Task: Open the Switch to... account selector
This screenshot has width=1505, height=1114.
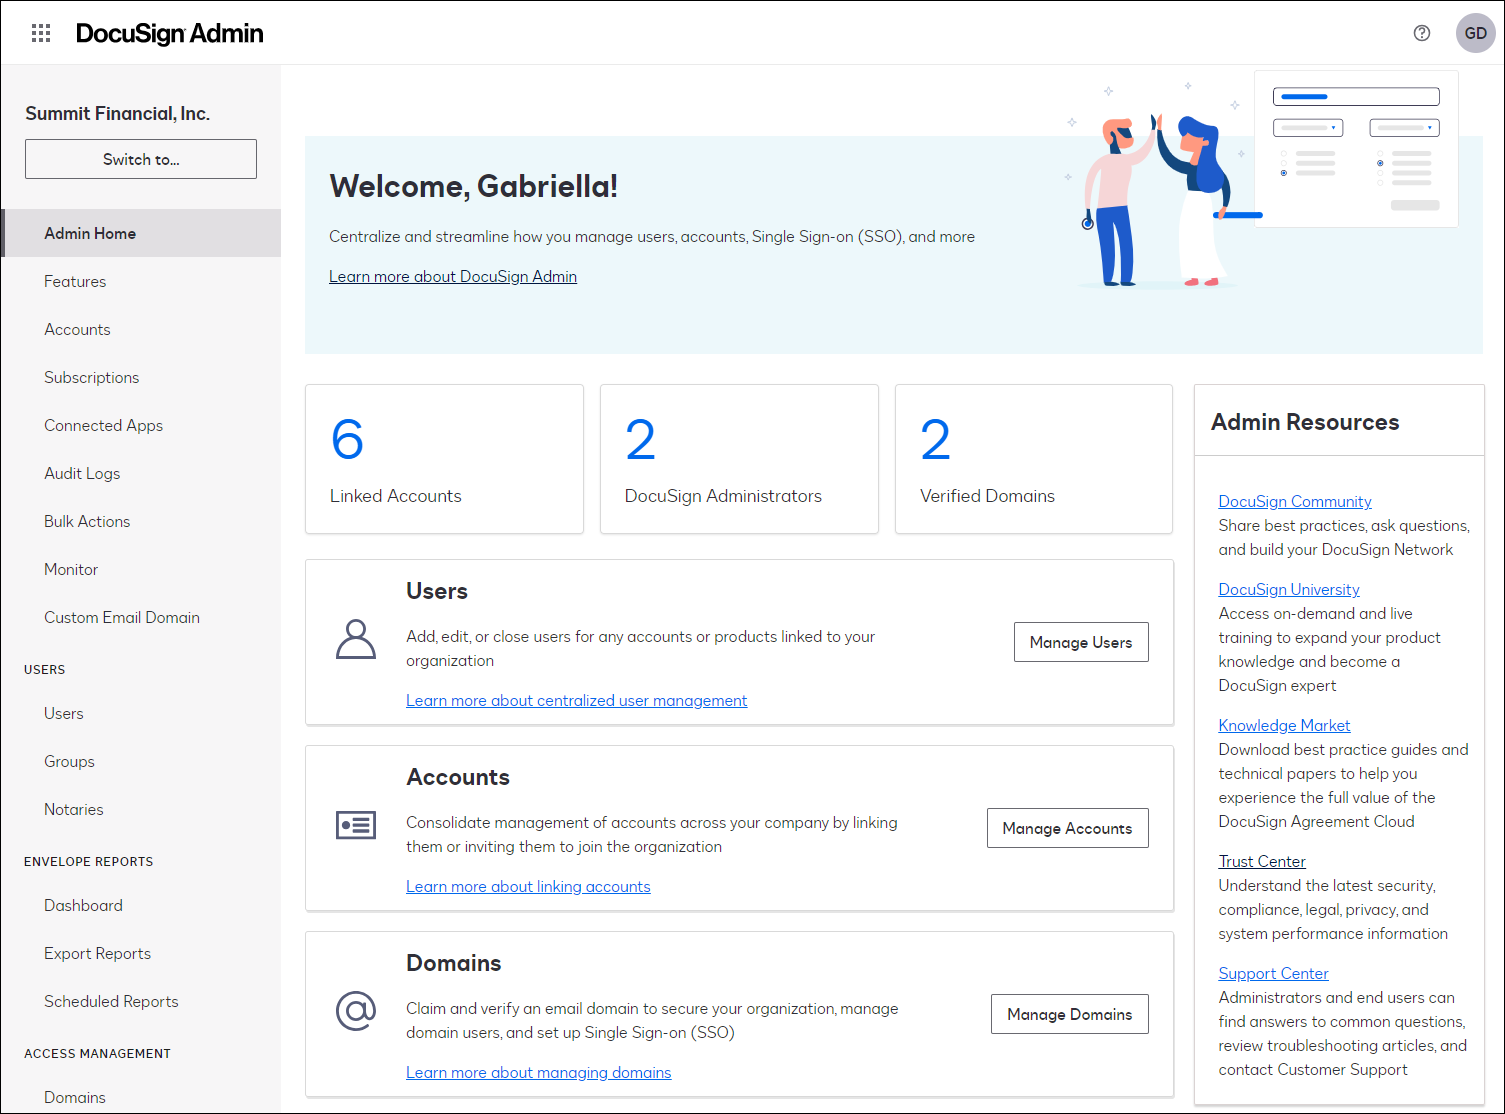Action: pos(141,159)
